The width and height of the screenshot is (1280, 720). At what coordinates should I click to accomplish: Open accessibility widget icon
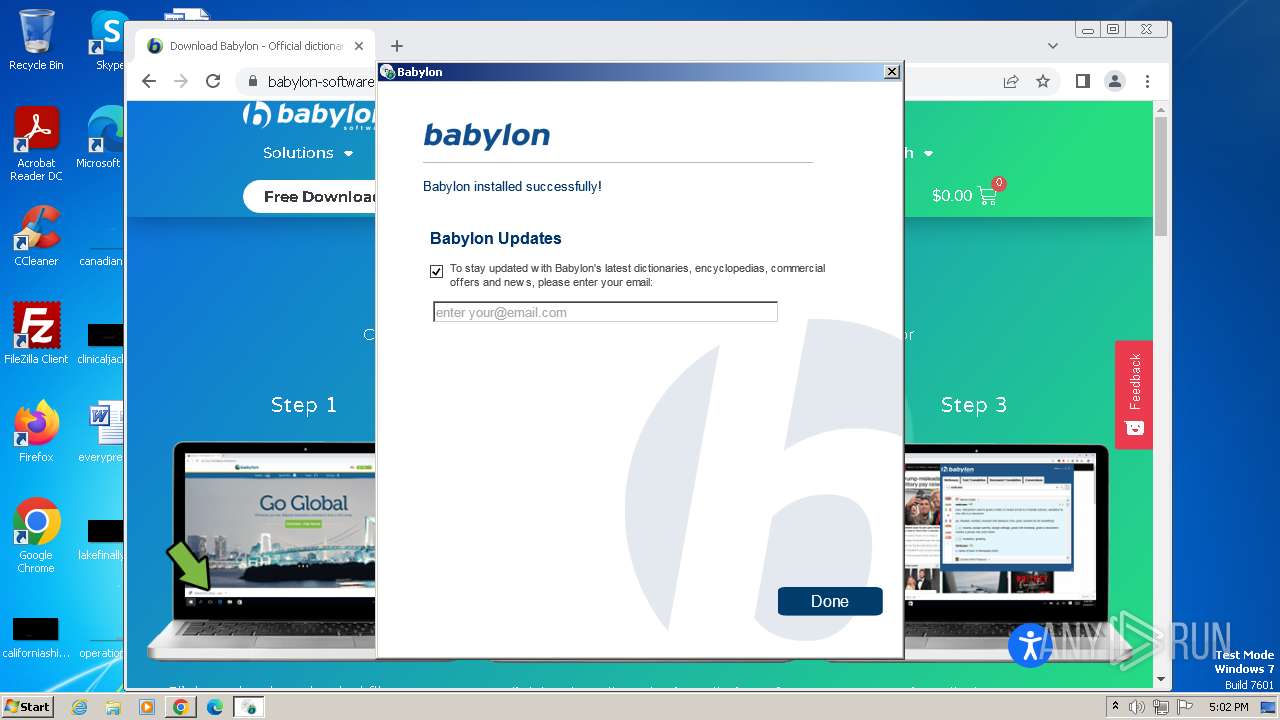point(1030,645)
